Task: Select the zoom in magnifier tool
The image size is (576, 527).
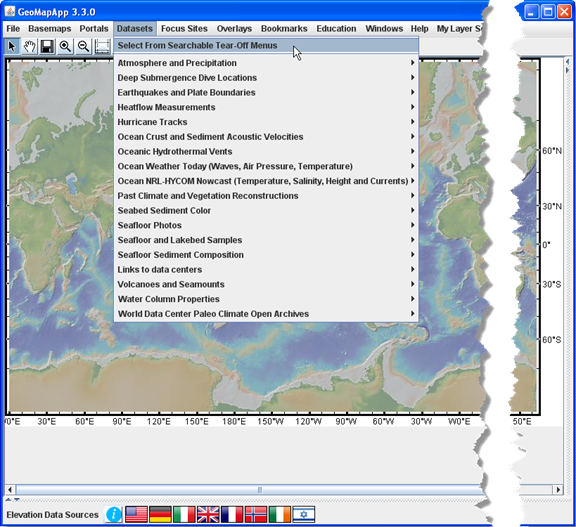Action: pyautogui.click(x=65, y=47)
